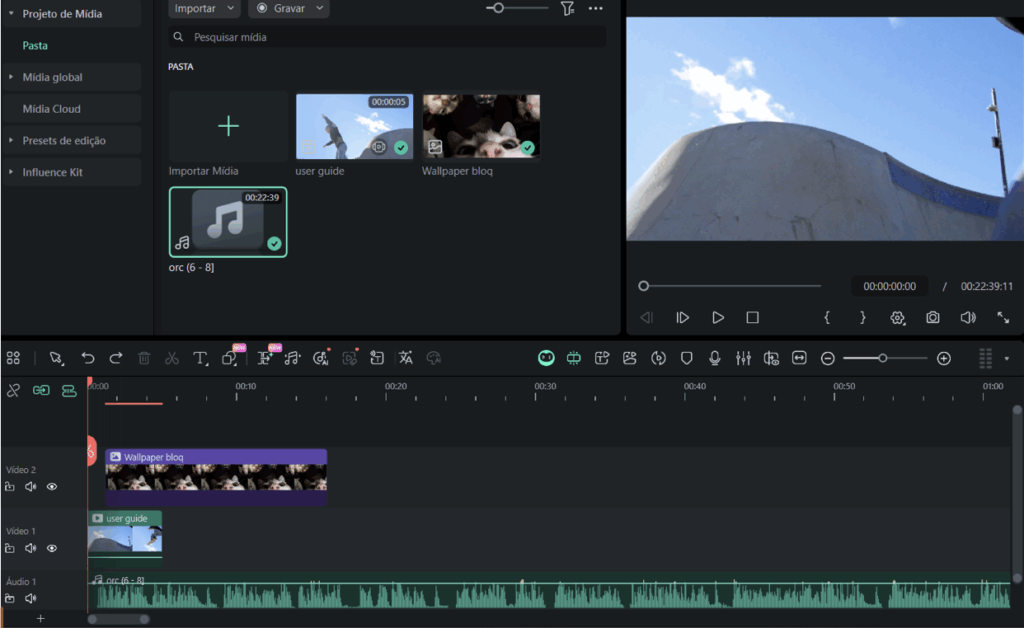Click the translate text icon in toolbar
Screen dimensions: 1024x628
tap(405, 358)
